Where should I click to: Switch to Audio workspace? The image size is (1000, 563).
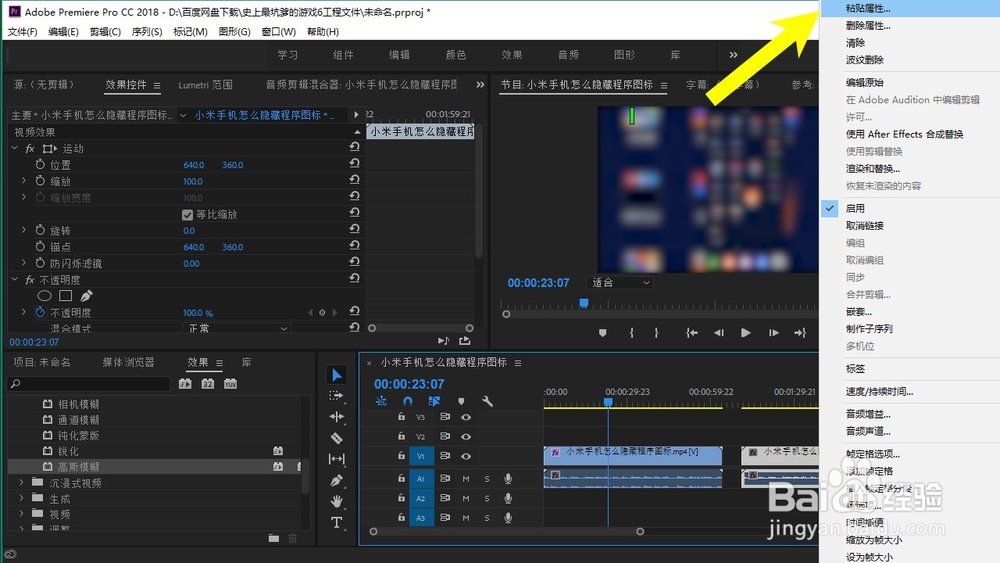568,55
